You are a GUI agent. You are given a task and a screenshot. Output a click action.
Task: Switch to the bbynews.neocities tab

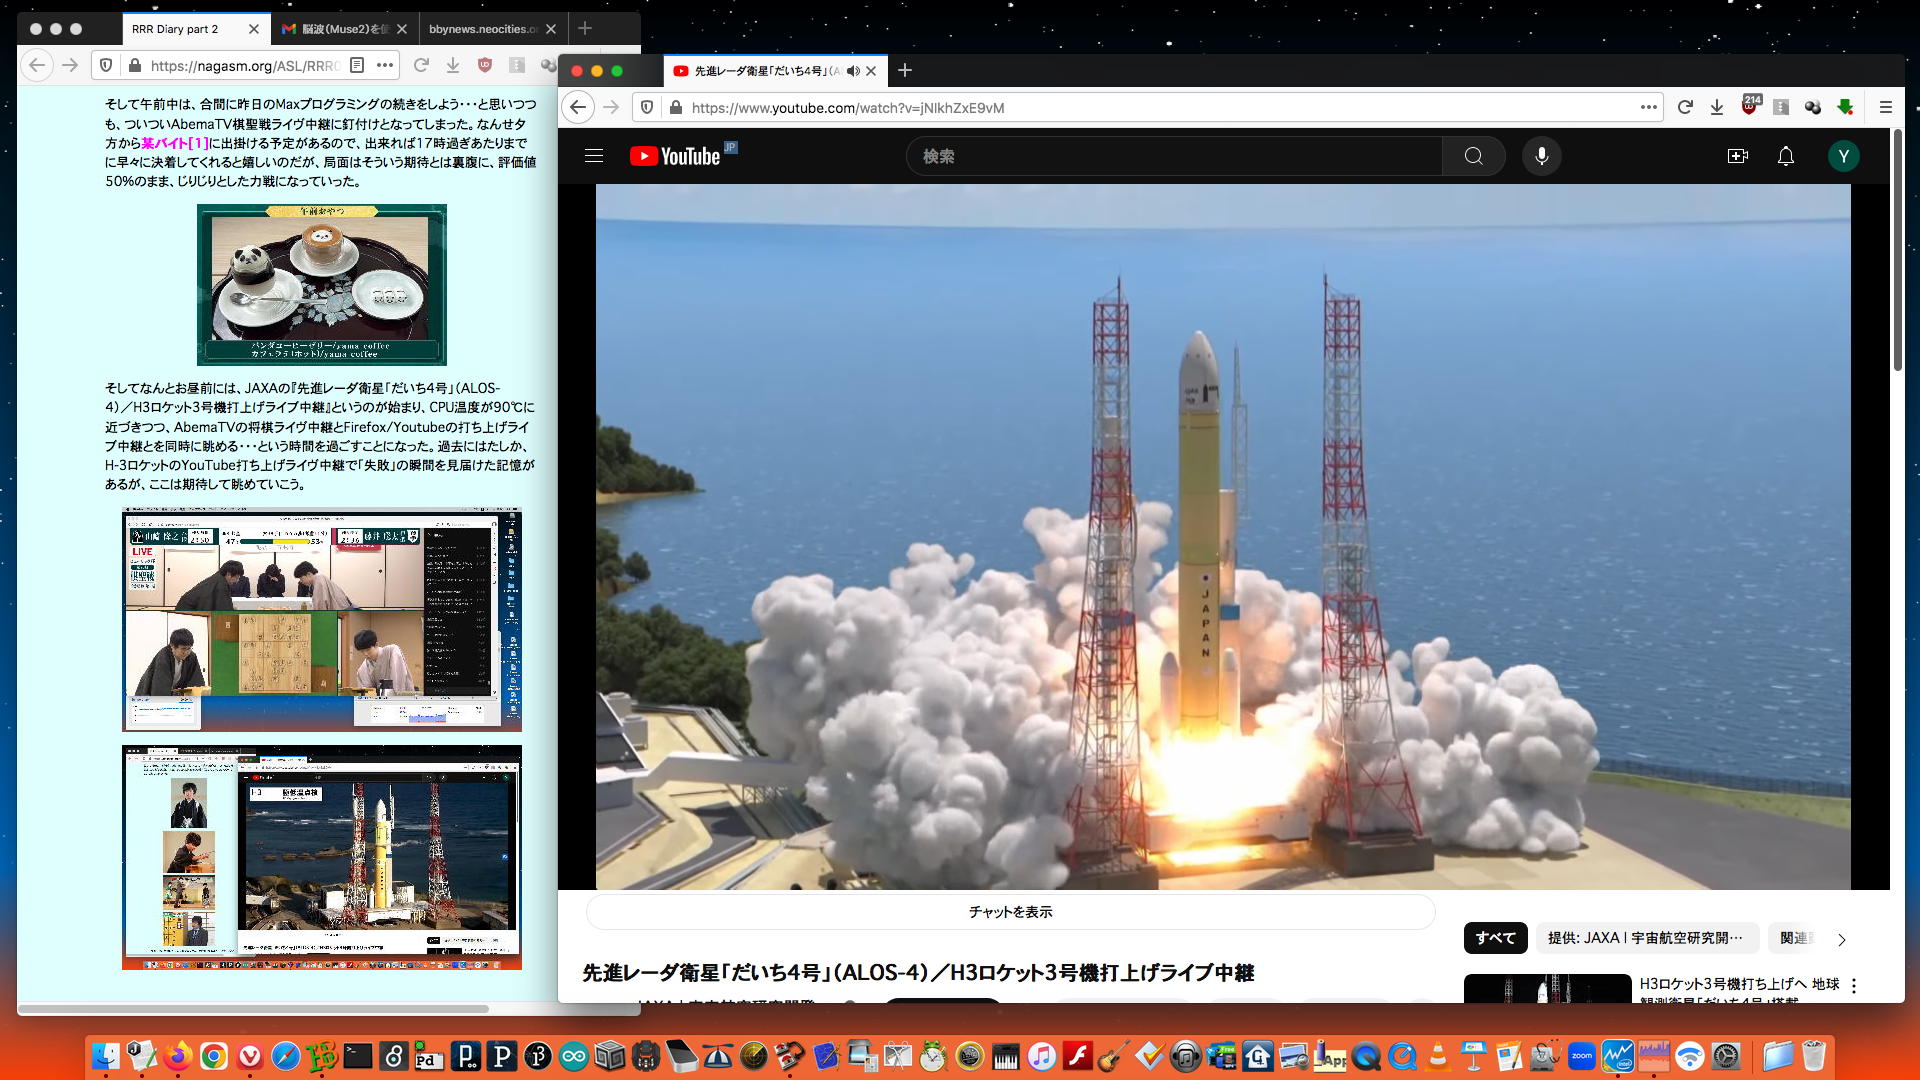483,29
